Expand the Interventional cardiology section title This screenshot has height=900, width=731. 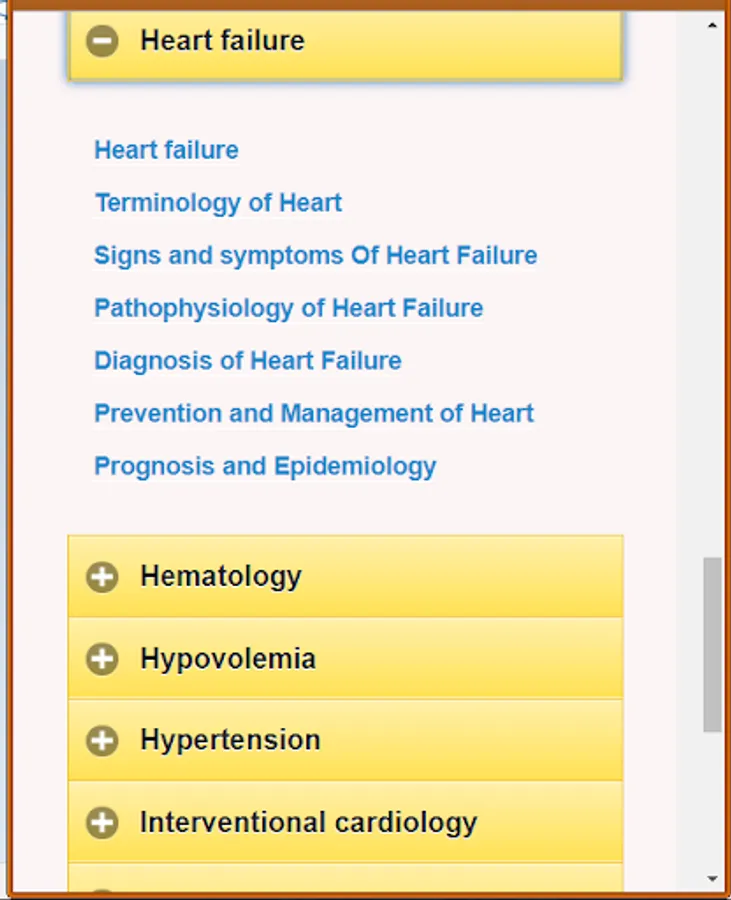pyautogui.click(x=308, y=822)
